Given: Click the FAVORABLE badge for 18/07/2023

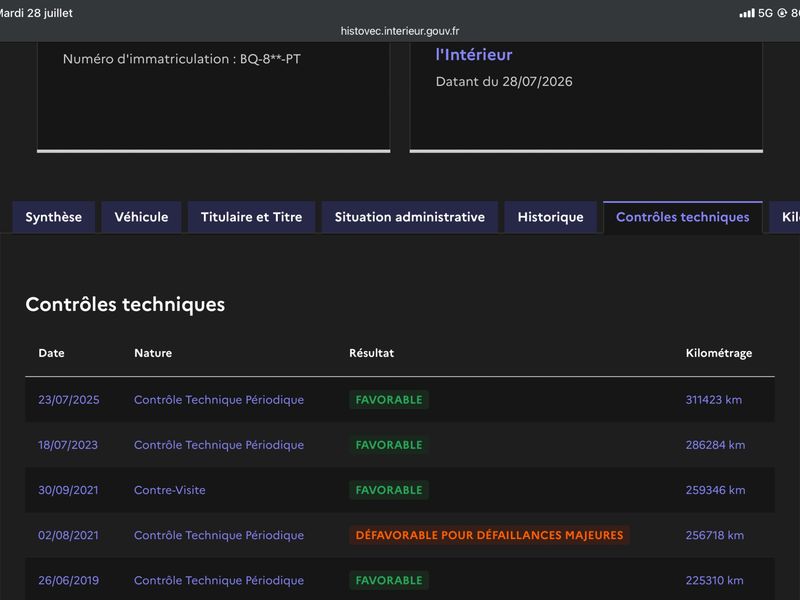Looking at the screenshot, I should coord(389,445).
